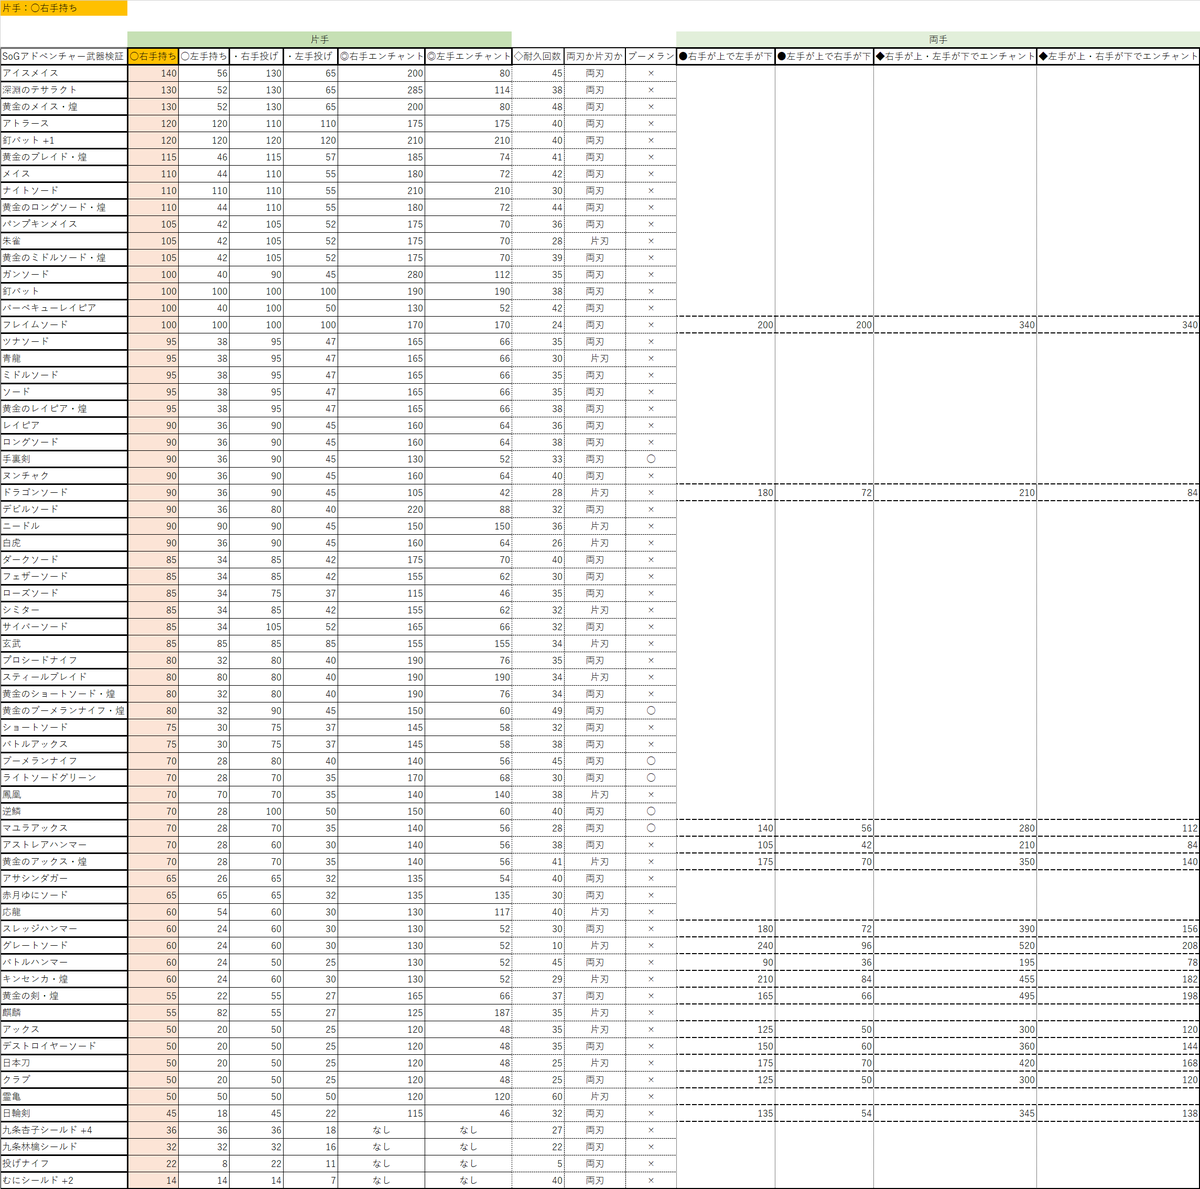Click the '◇耐久回数' column header

click(538, 56)
